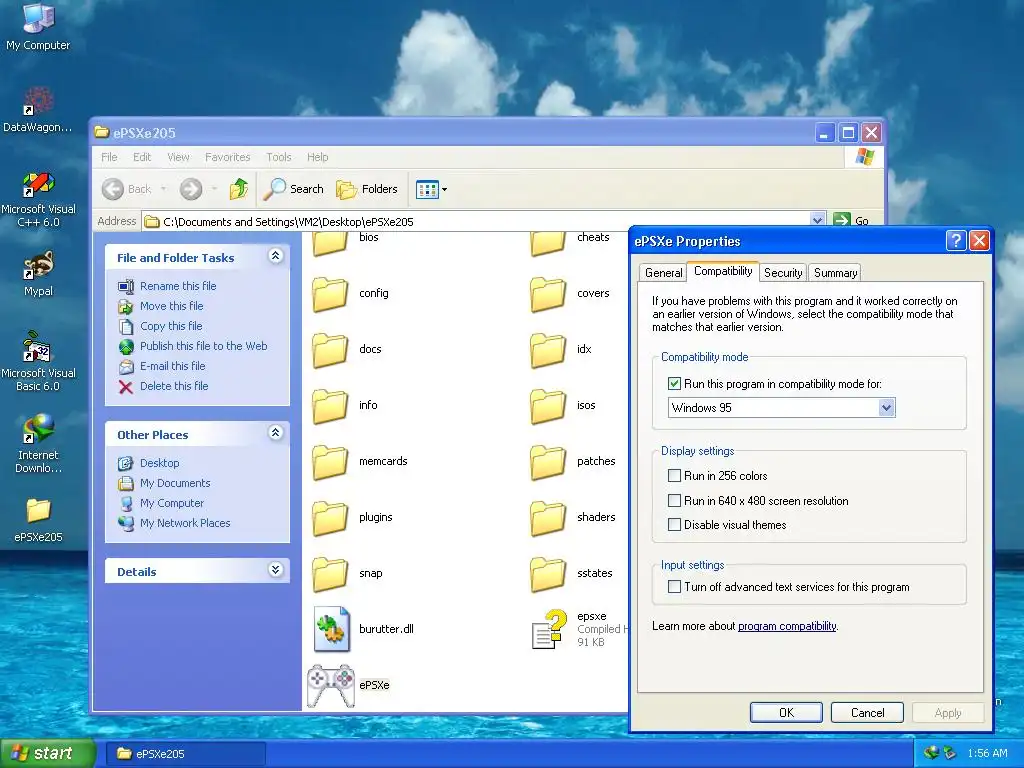Screen dimensions: 1024x768
Task: Click the system tray clock
Action: (987, 754)
